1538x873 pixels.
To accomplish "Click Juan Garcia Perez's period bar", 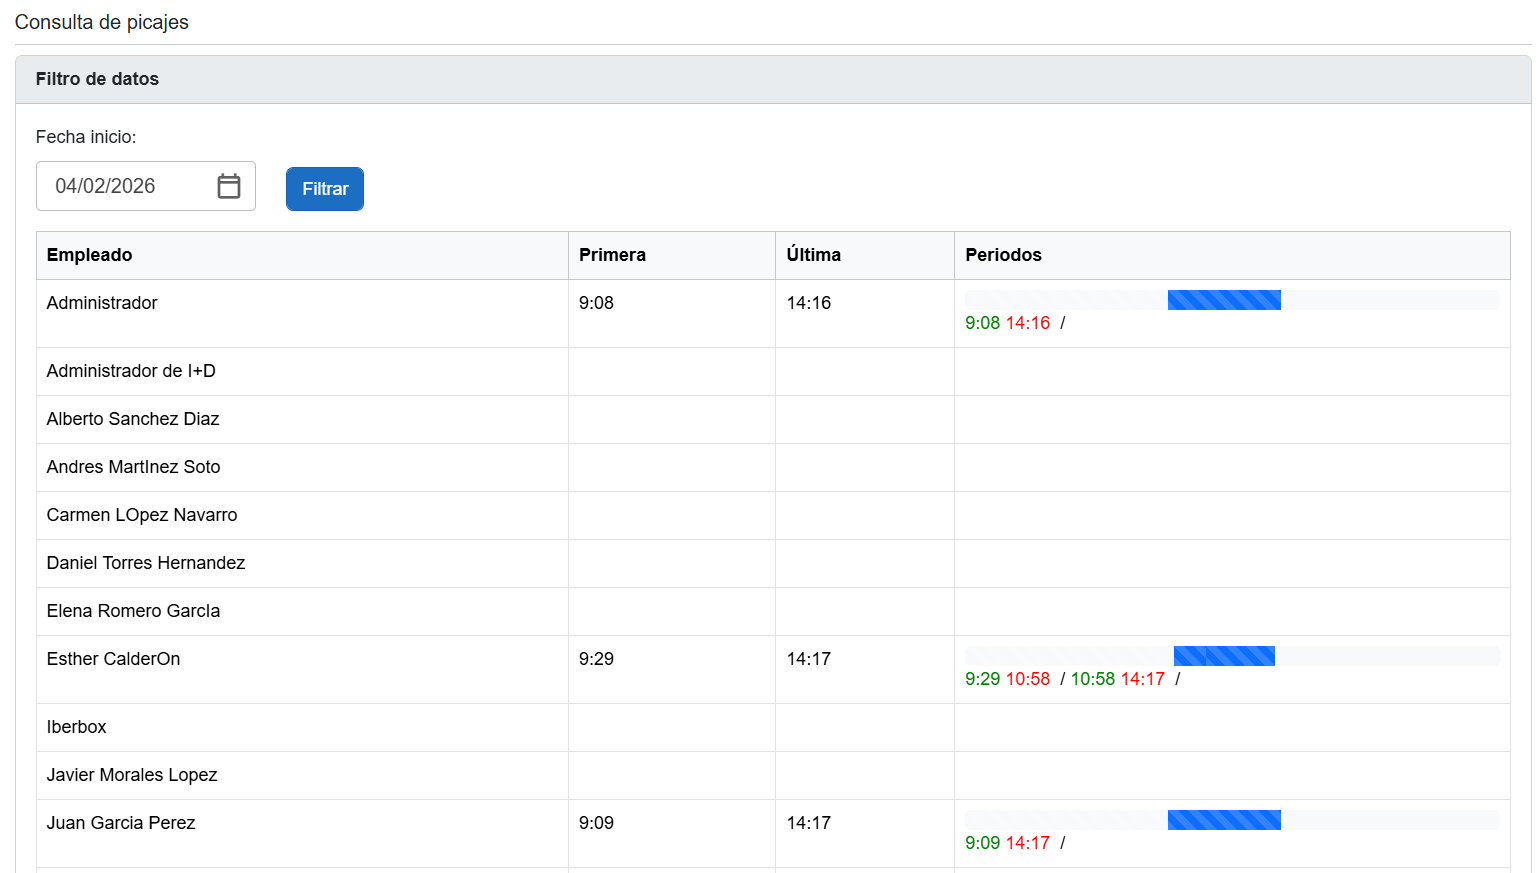I will pos(1223,820).
